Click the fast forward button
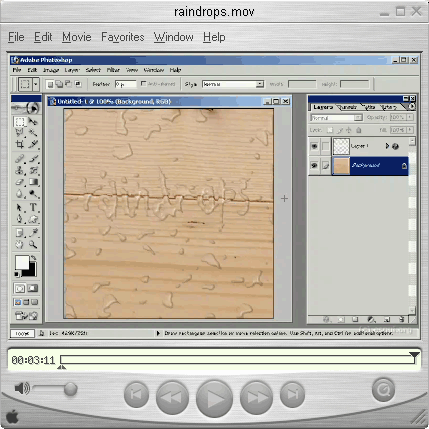Screen dimensions: 429x429 [256, 397]
